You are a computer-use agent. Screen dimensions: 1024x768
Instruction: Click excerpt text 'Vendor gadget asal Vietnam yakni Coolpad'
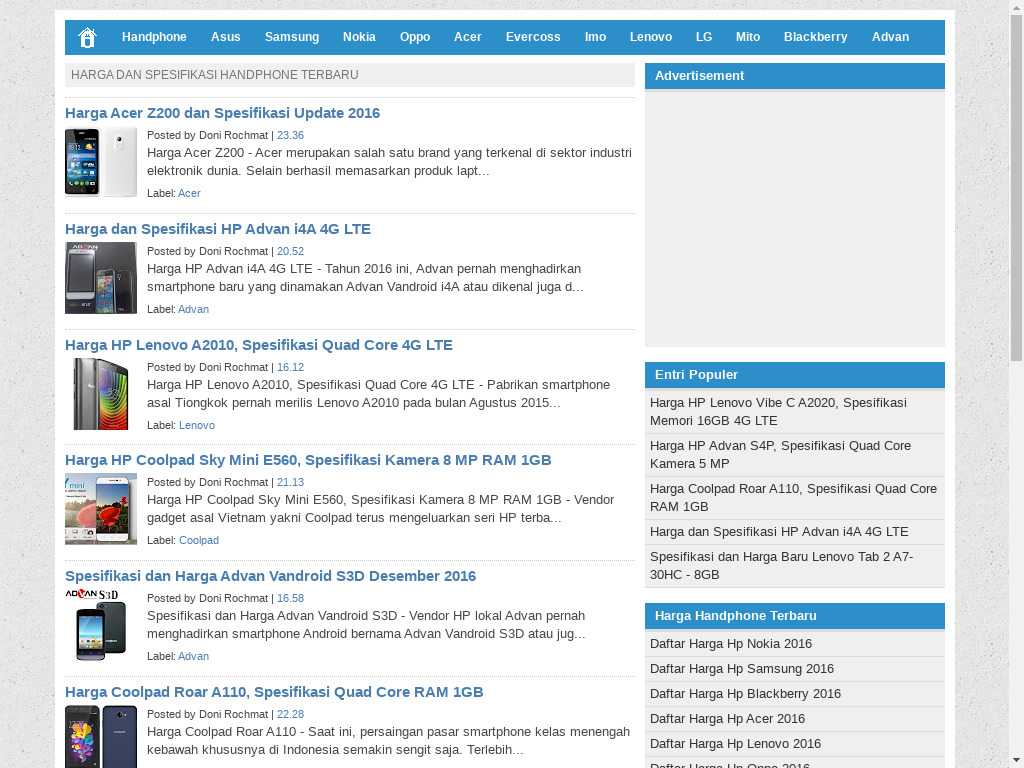click(x=380, y=509)
